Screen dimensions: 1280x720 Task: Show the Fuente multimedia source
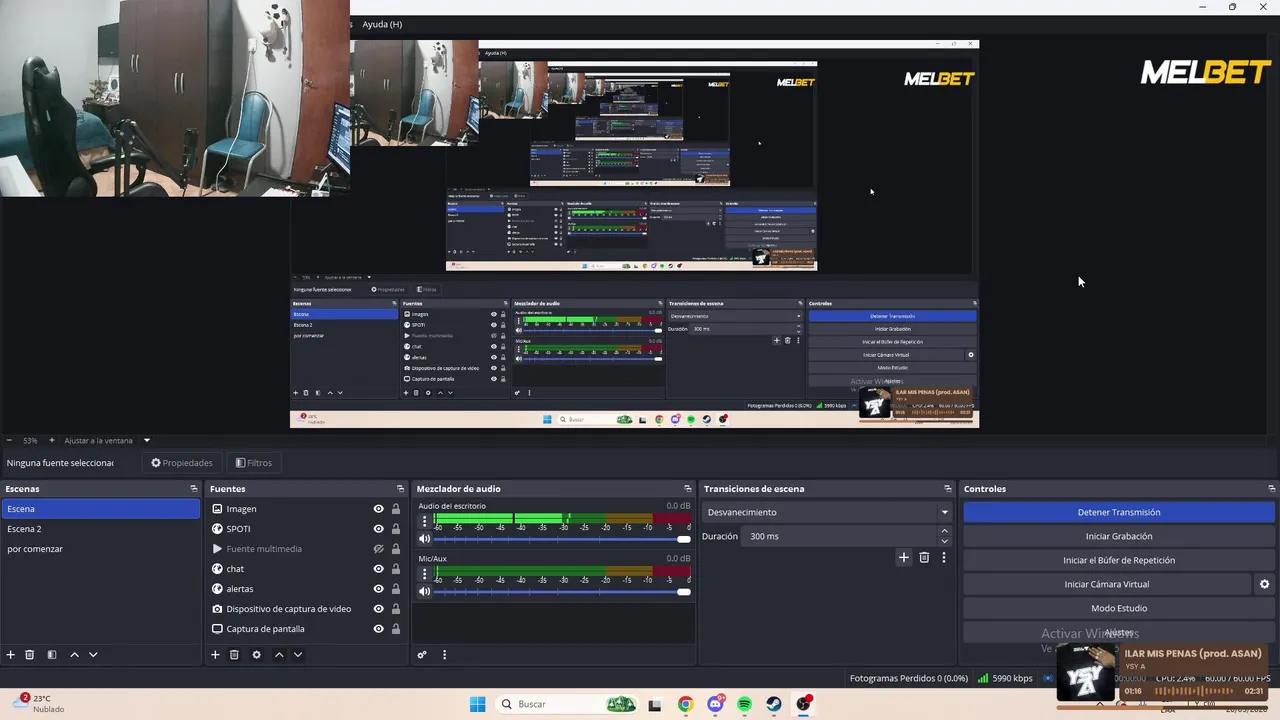point(378,549)
